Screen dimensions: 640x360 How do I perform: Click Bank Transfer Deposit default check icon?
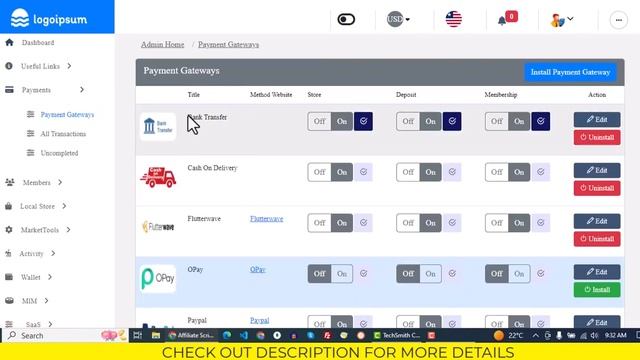[x=452, y=121]
